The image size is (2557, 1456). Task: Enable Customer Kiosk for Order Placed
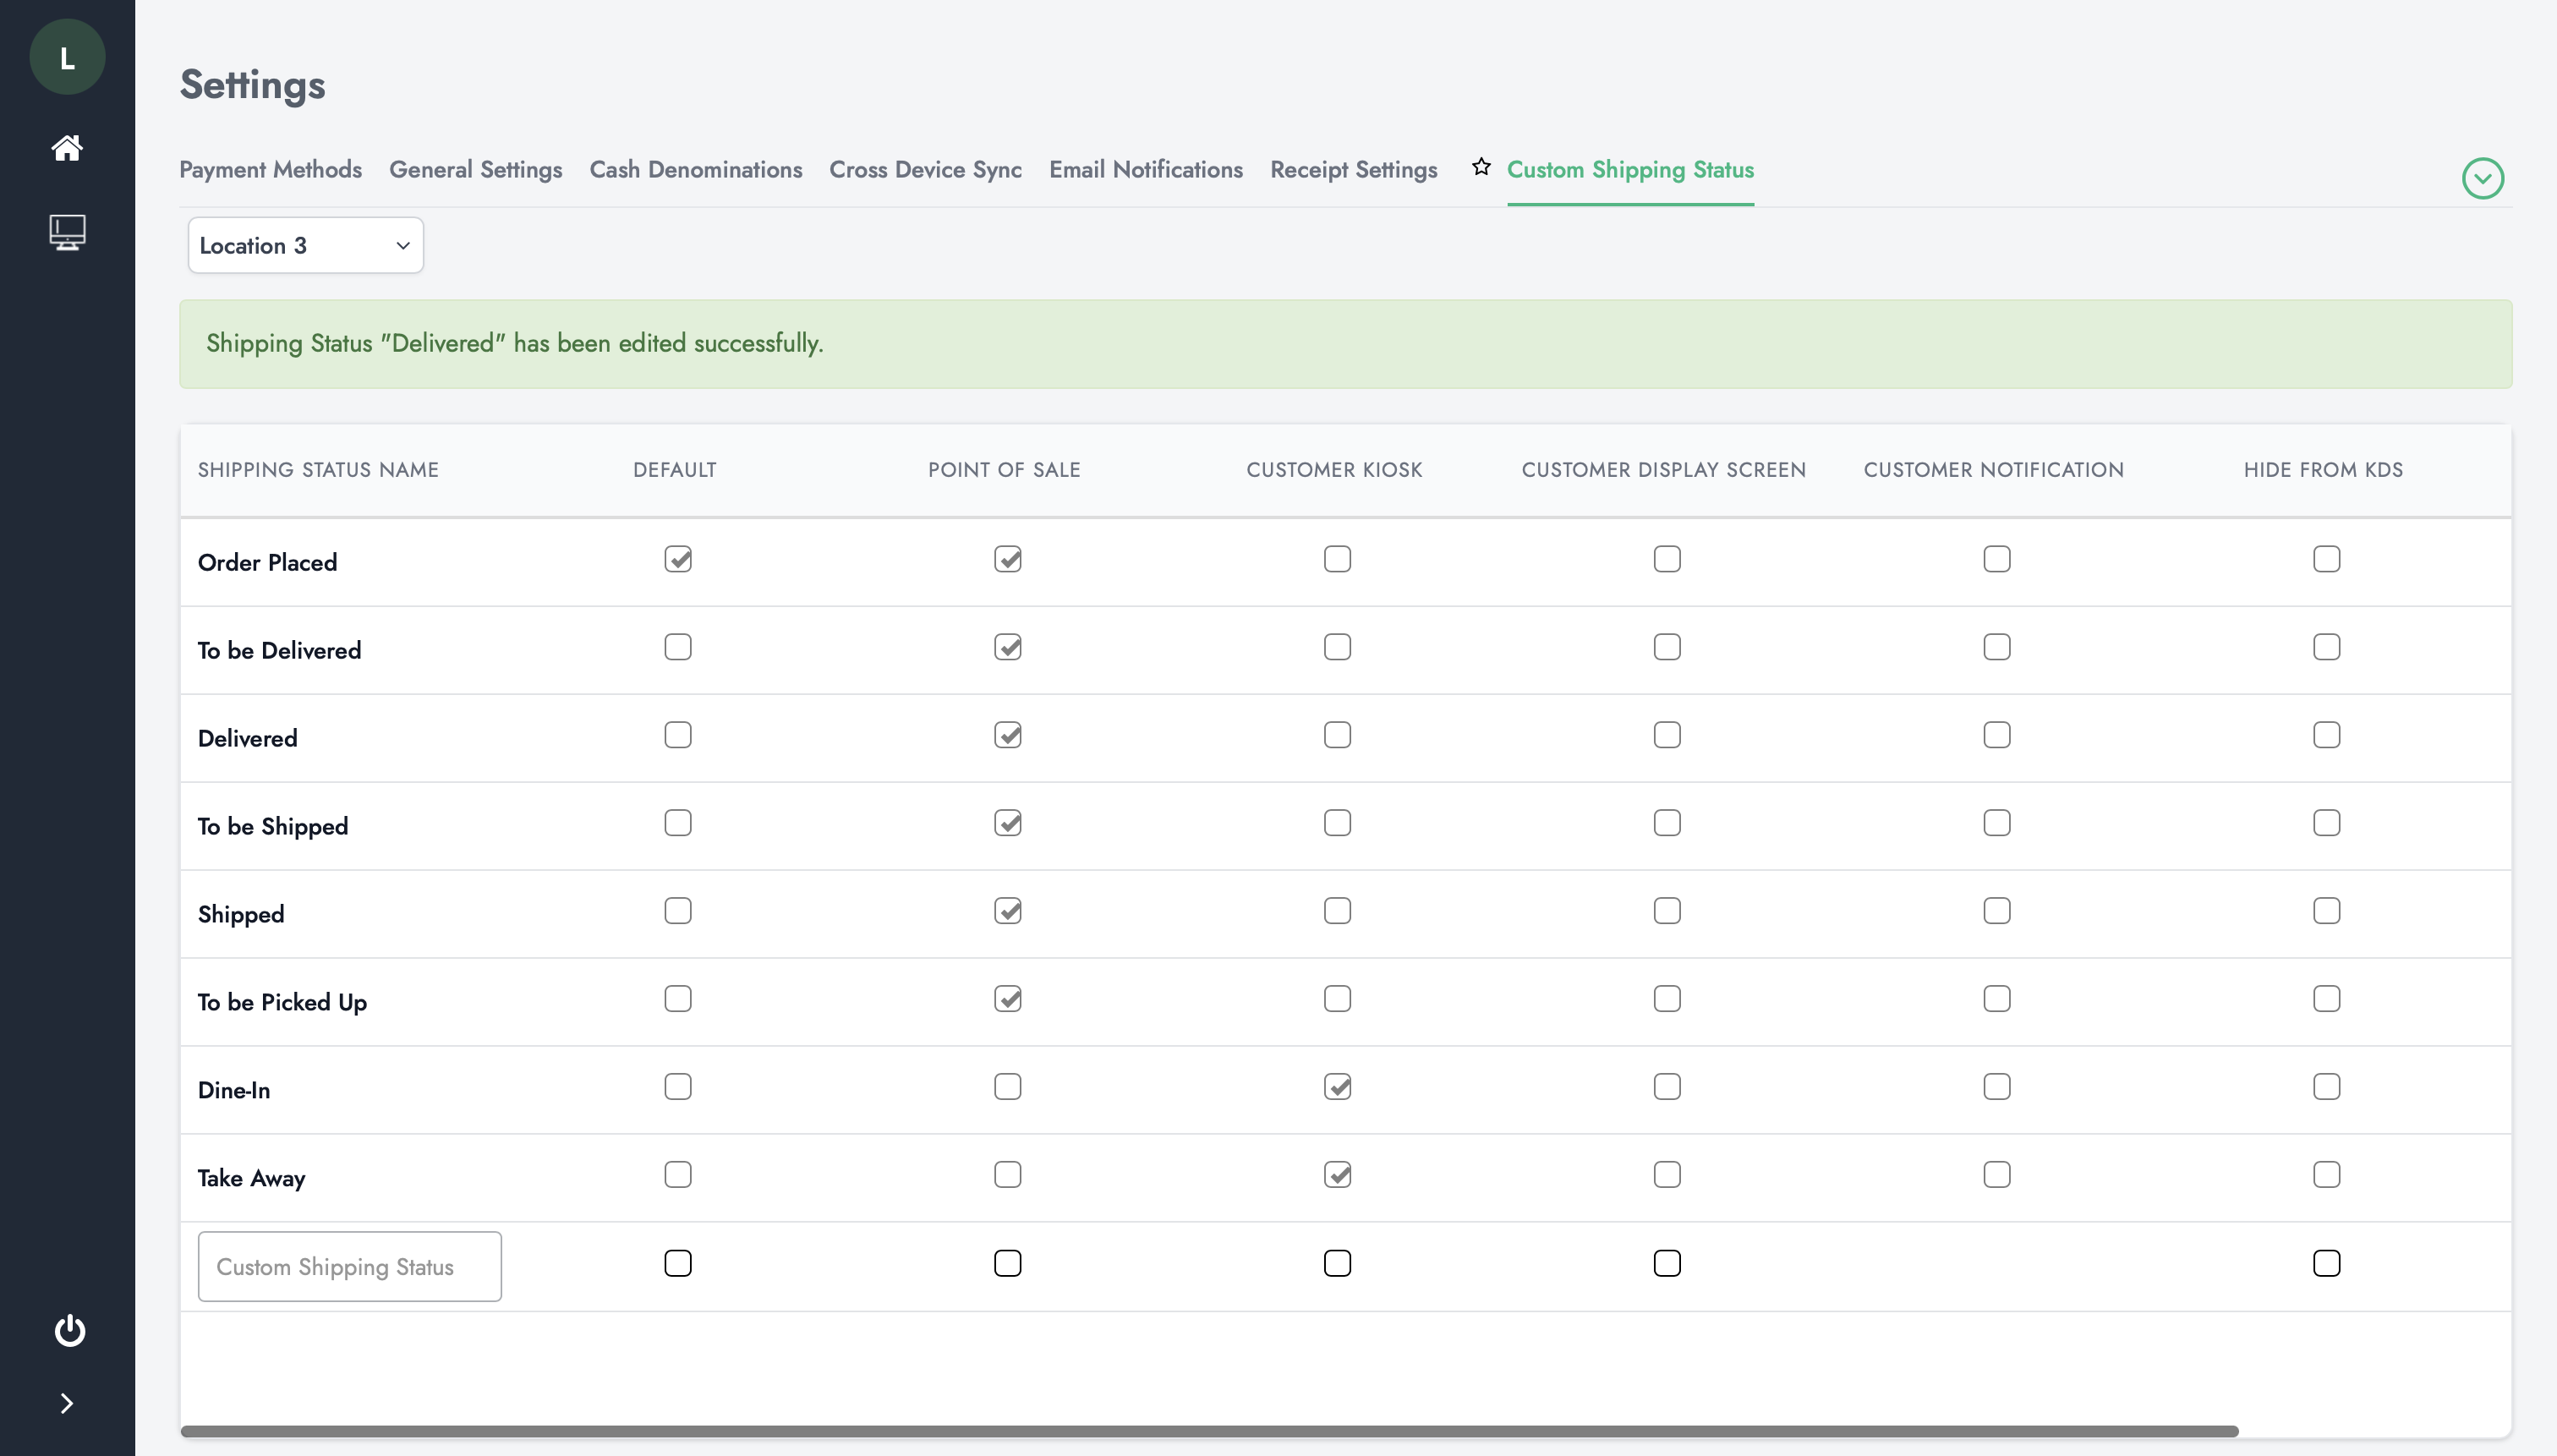[1337, 559]
